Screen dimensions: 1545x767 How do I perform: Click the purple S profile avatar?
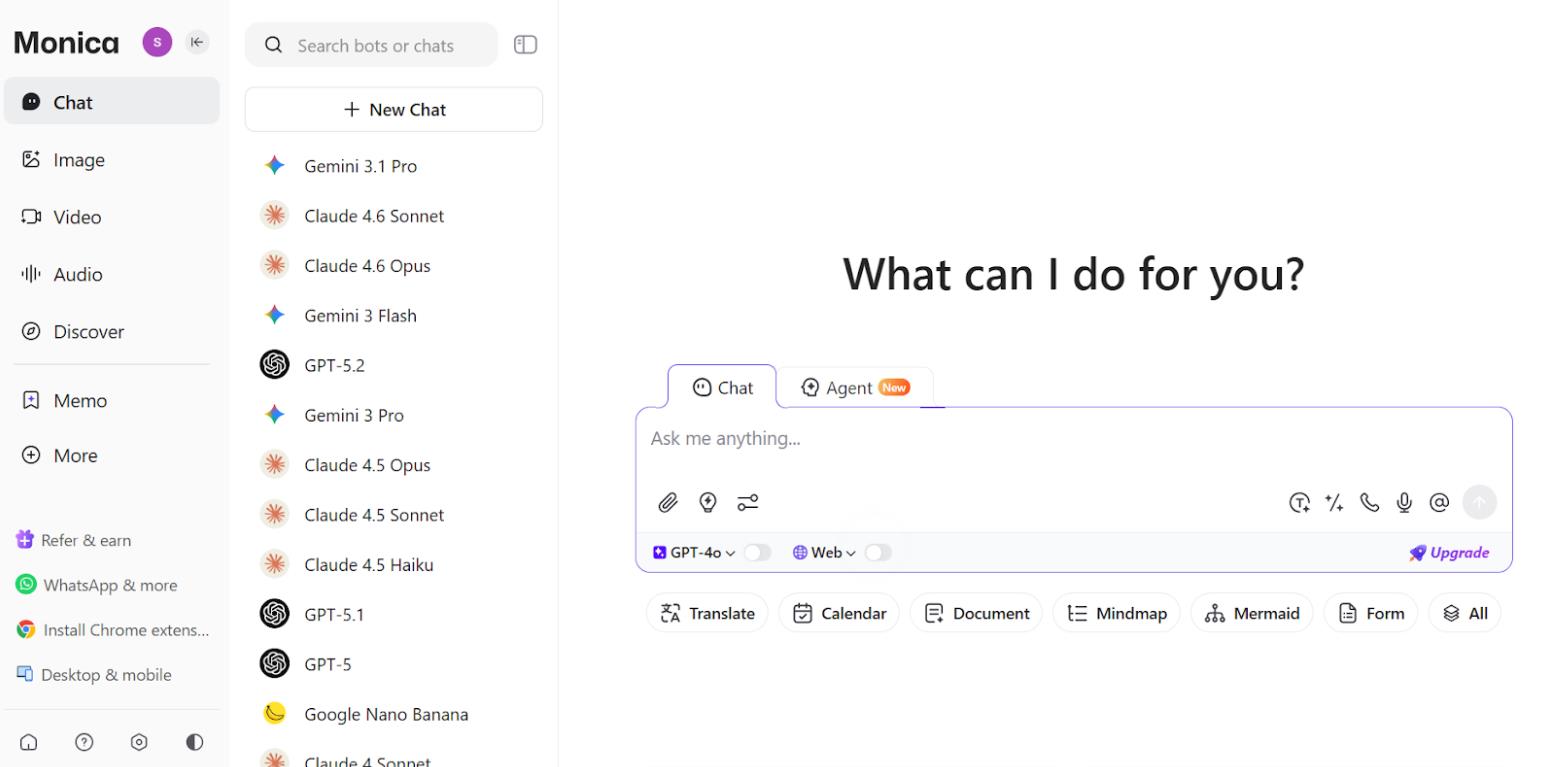pos(157,42)
